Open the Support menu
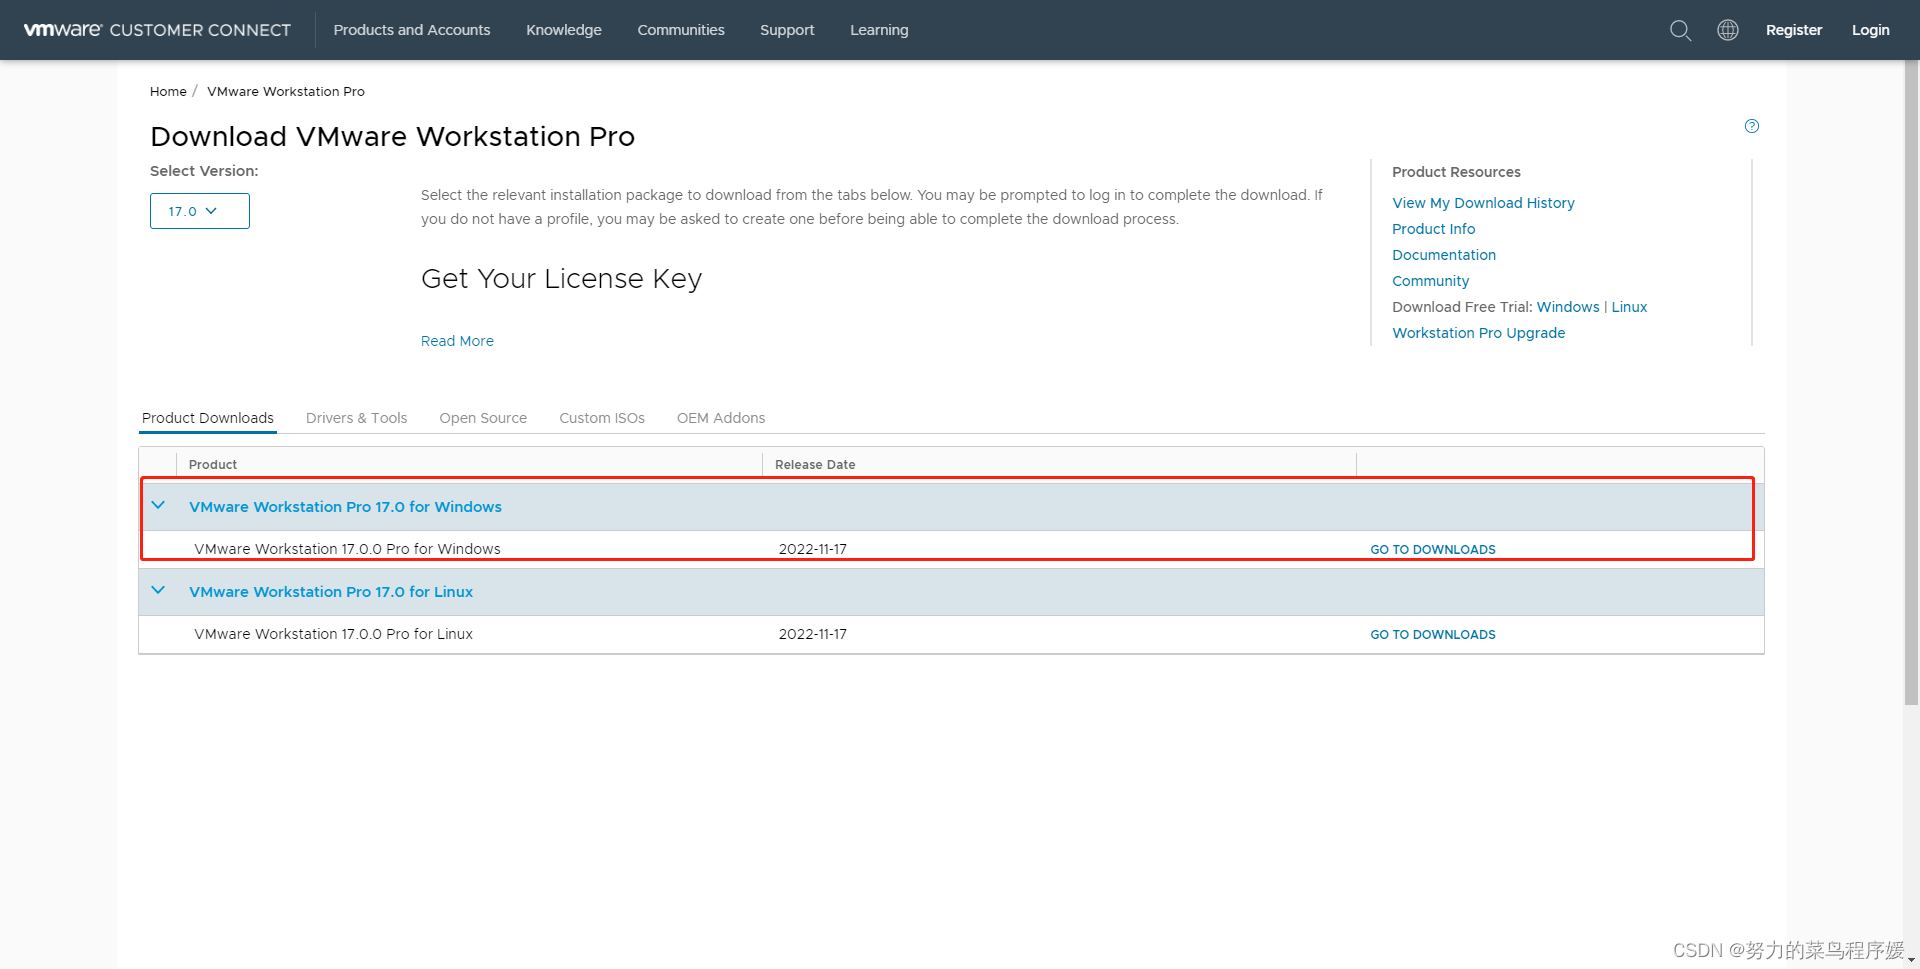The width and height of the screenshot is (1920, 969). coord(787,30)
